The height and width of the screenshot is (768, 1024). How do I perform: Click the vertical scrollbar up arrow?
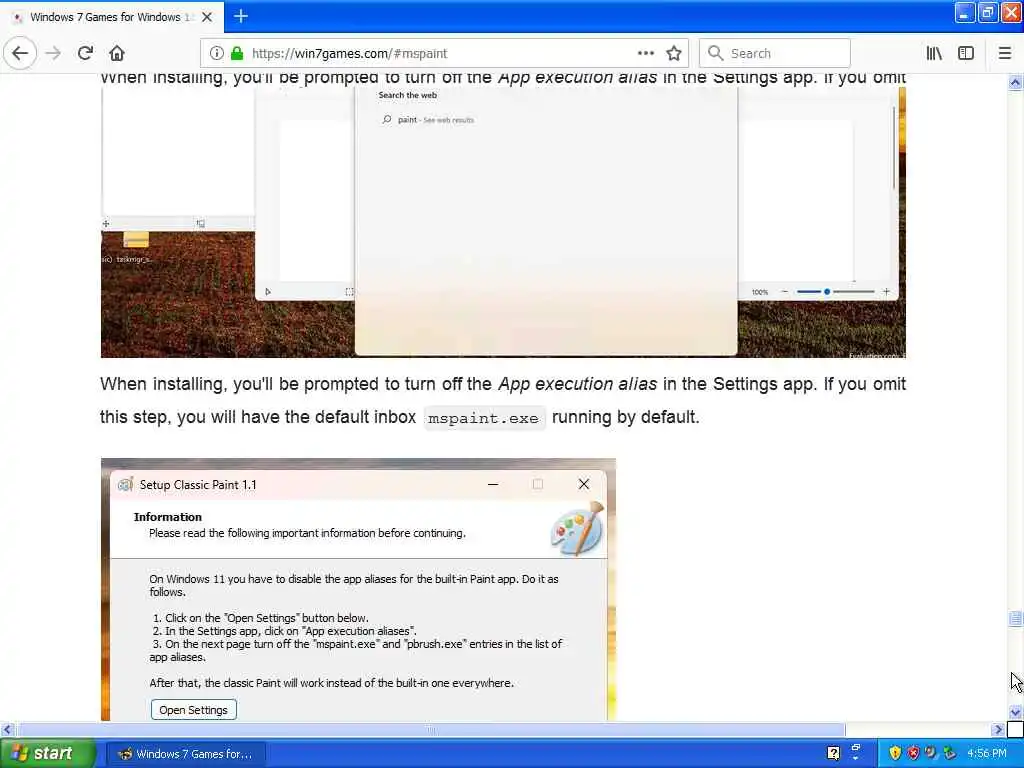point(1016,82)
